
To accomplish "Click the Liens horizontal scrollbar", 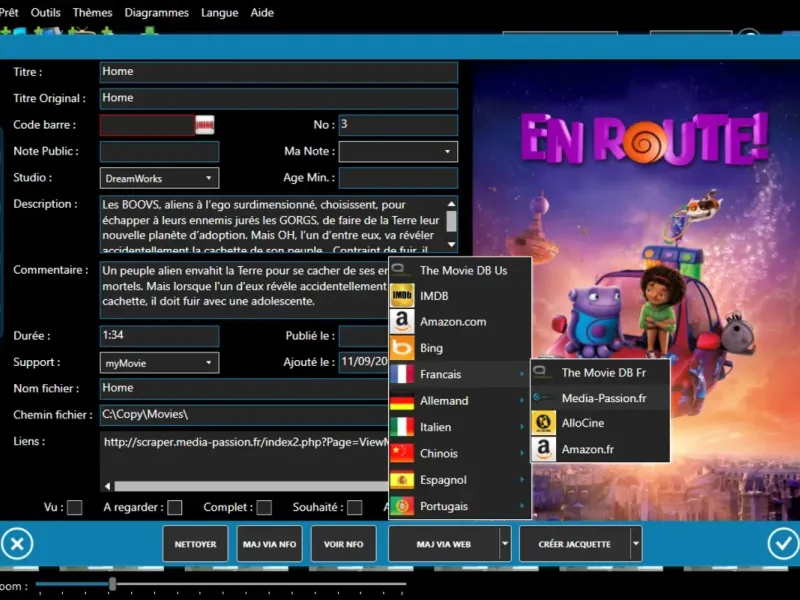I will coord(251,486).
